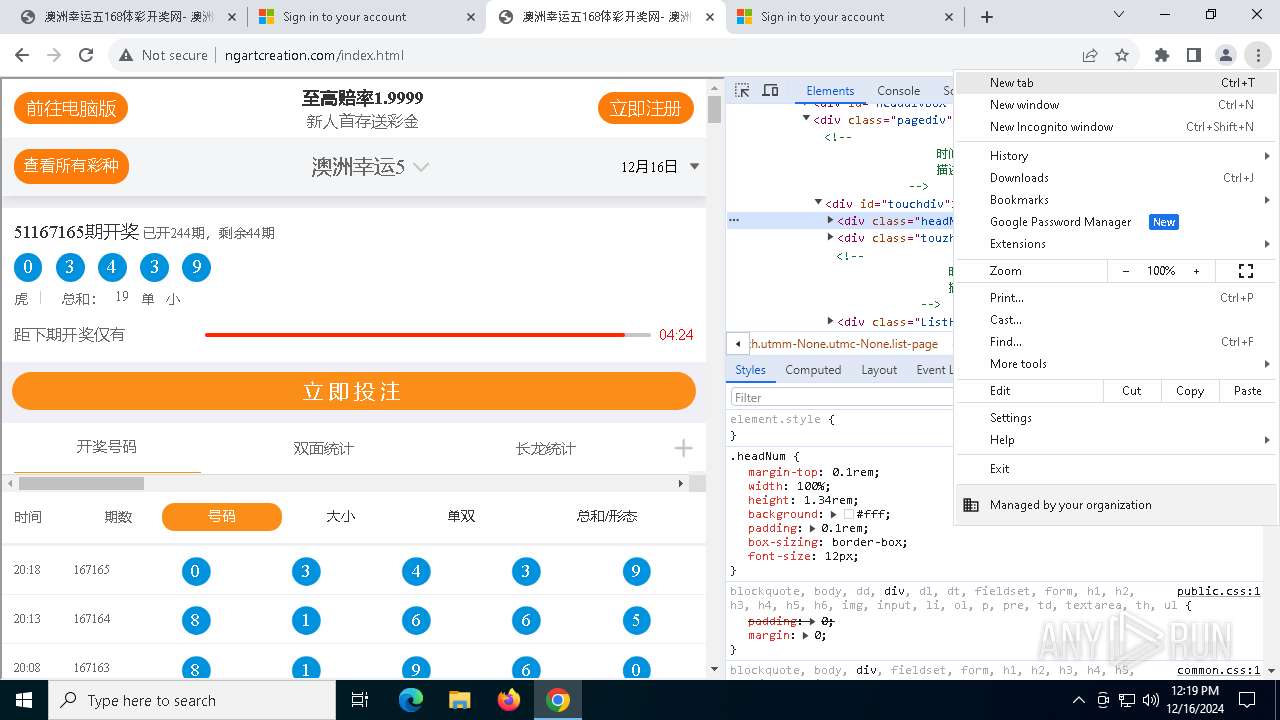1280x720 pixels.
Task: Click the Not secure warning icon
Action: 126,55
